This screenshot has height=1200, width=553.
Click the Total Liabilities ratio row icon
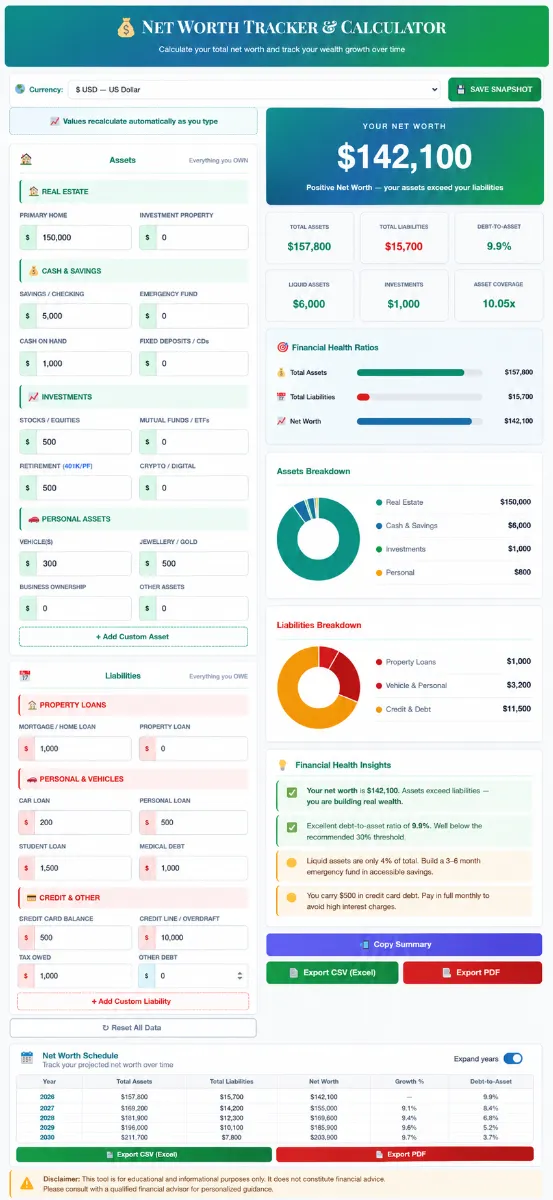282,397
